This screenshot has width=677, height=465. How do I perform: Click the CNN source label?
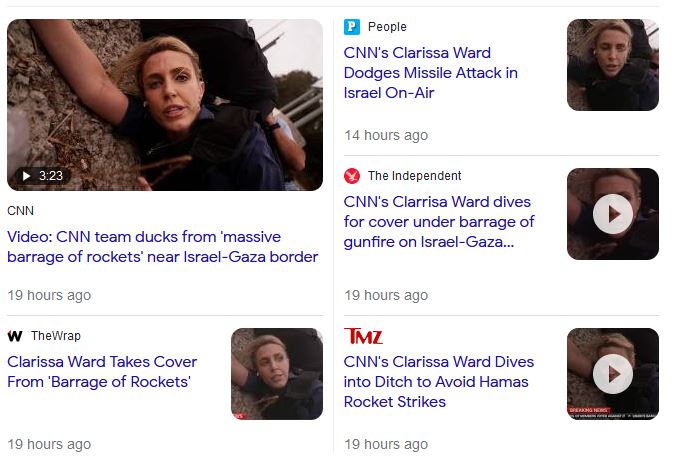coord(20,211)
